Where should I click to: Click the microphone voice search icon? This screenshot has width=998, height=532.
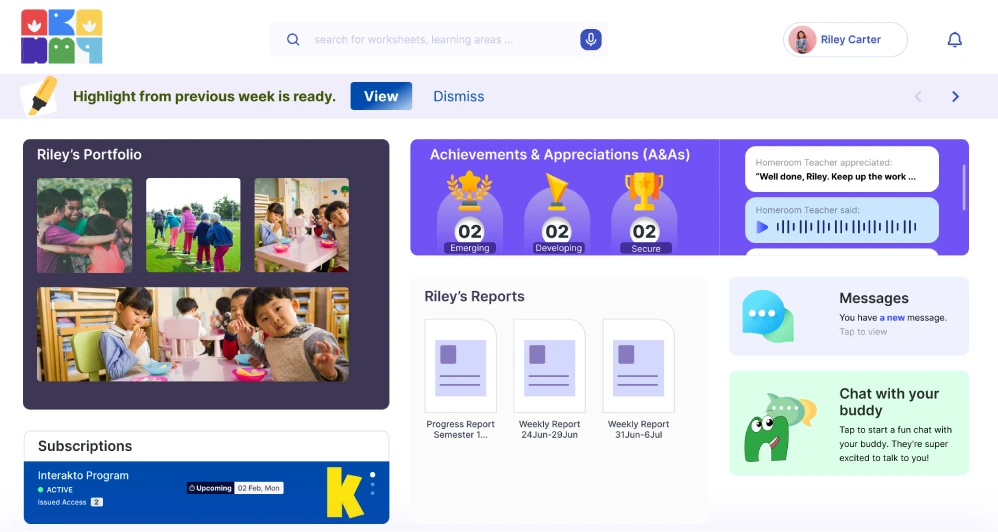[590, 40]
